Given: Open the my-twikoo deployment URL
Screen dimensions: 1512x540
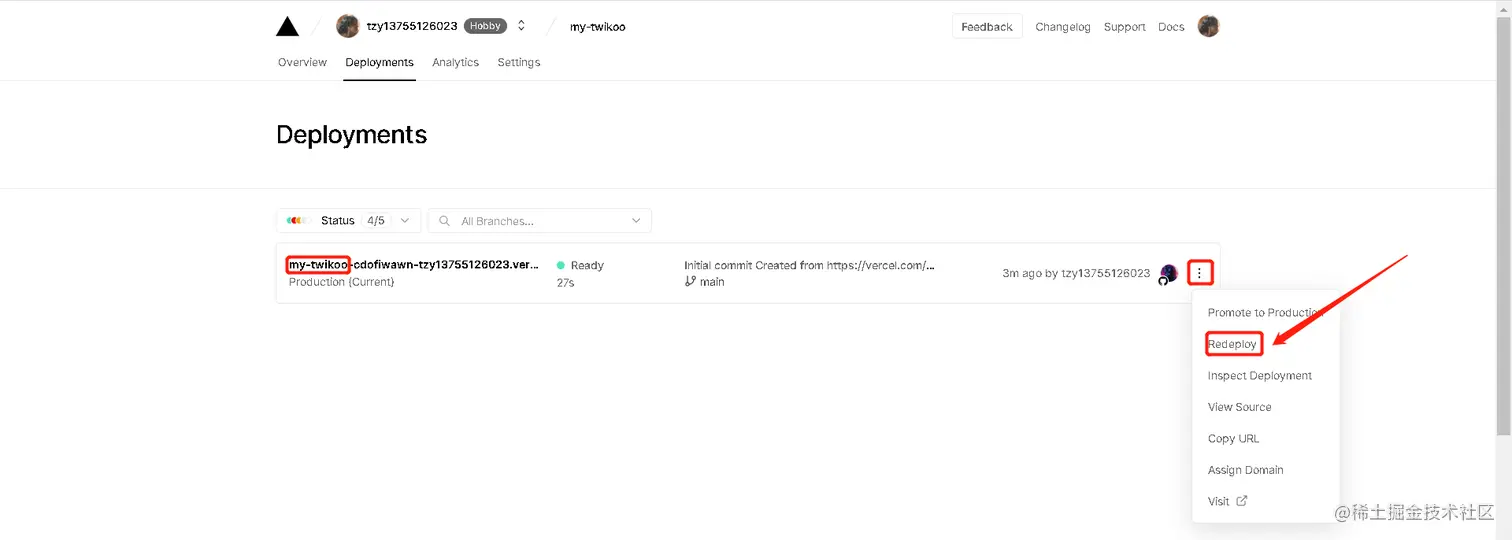Looking at the screenshot, I should pos(414,265).
